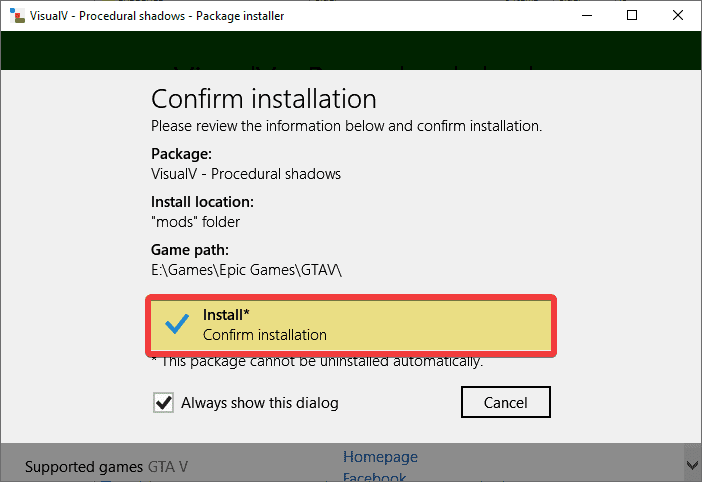This screenshot has width=702, height=482.
Task: Click the blue checkmark Install icon
Action: coord(177,324)
